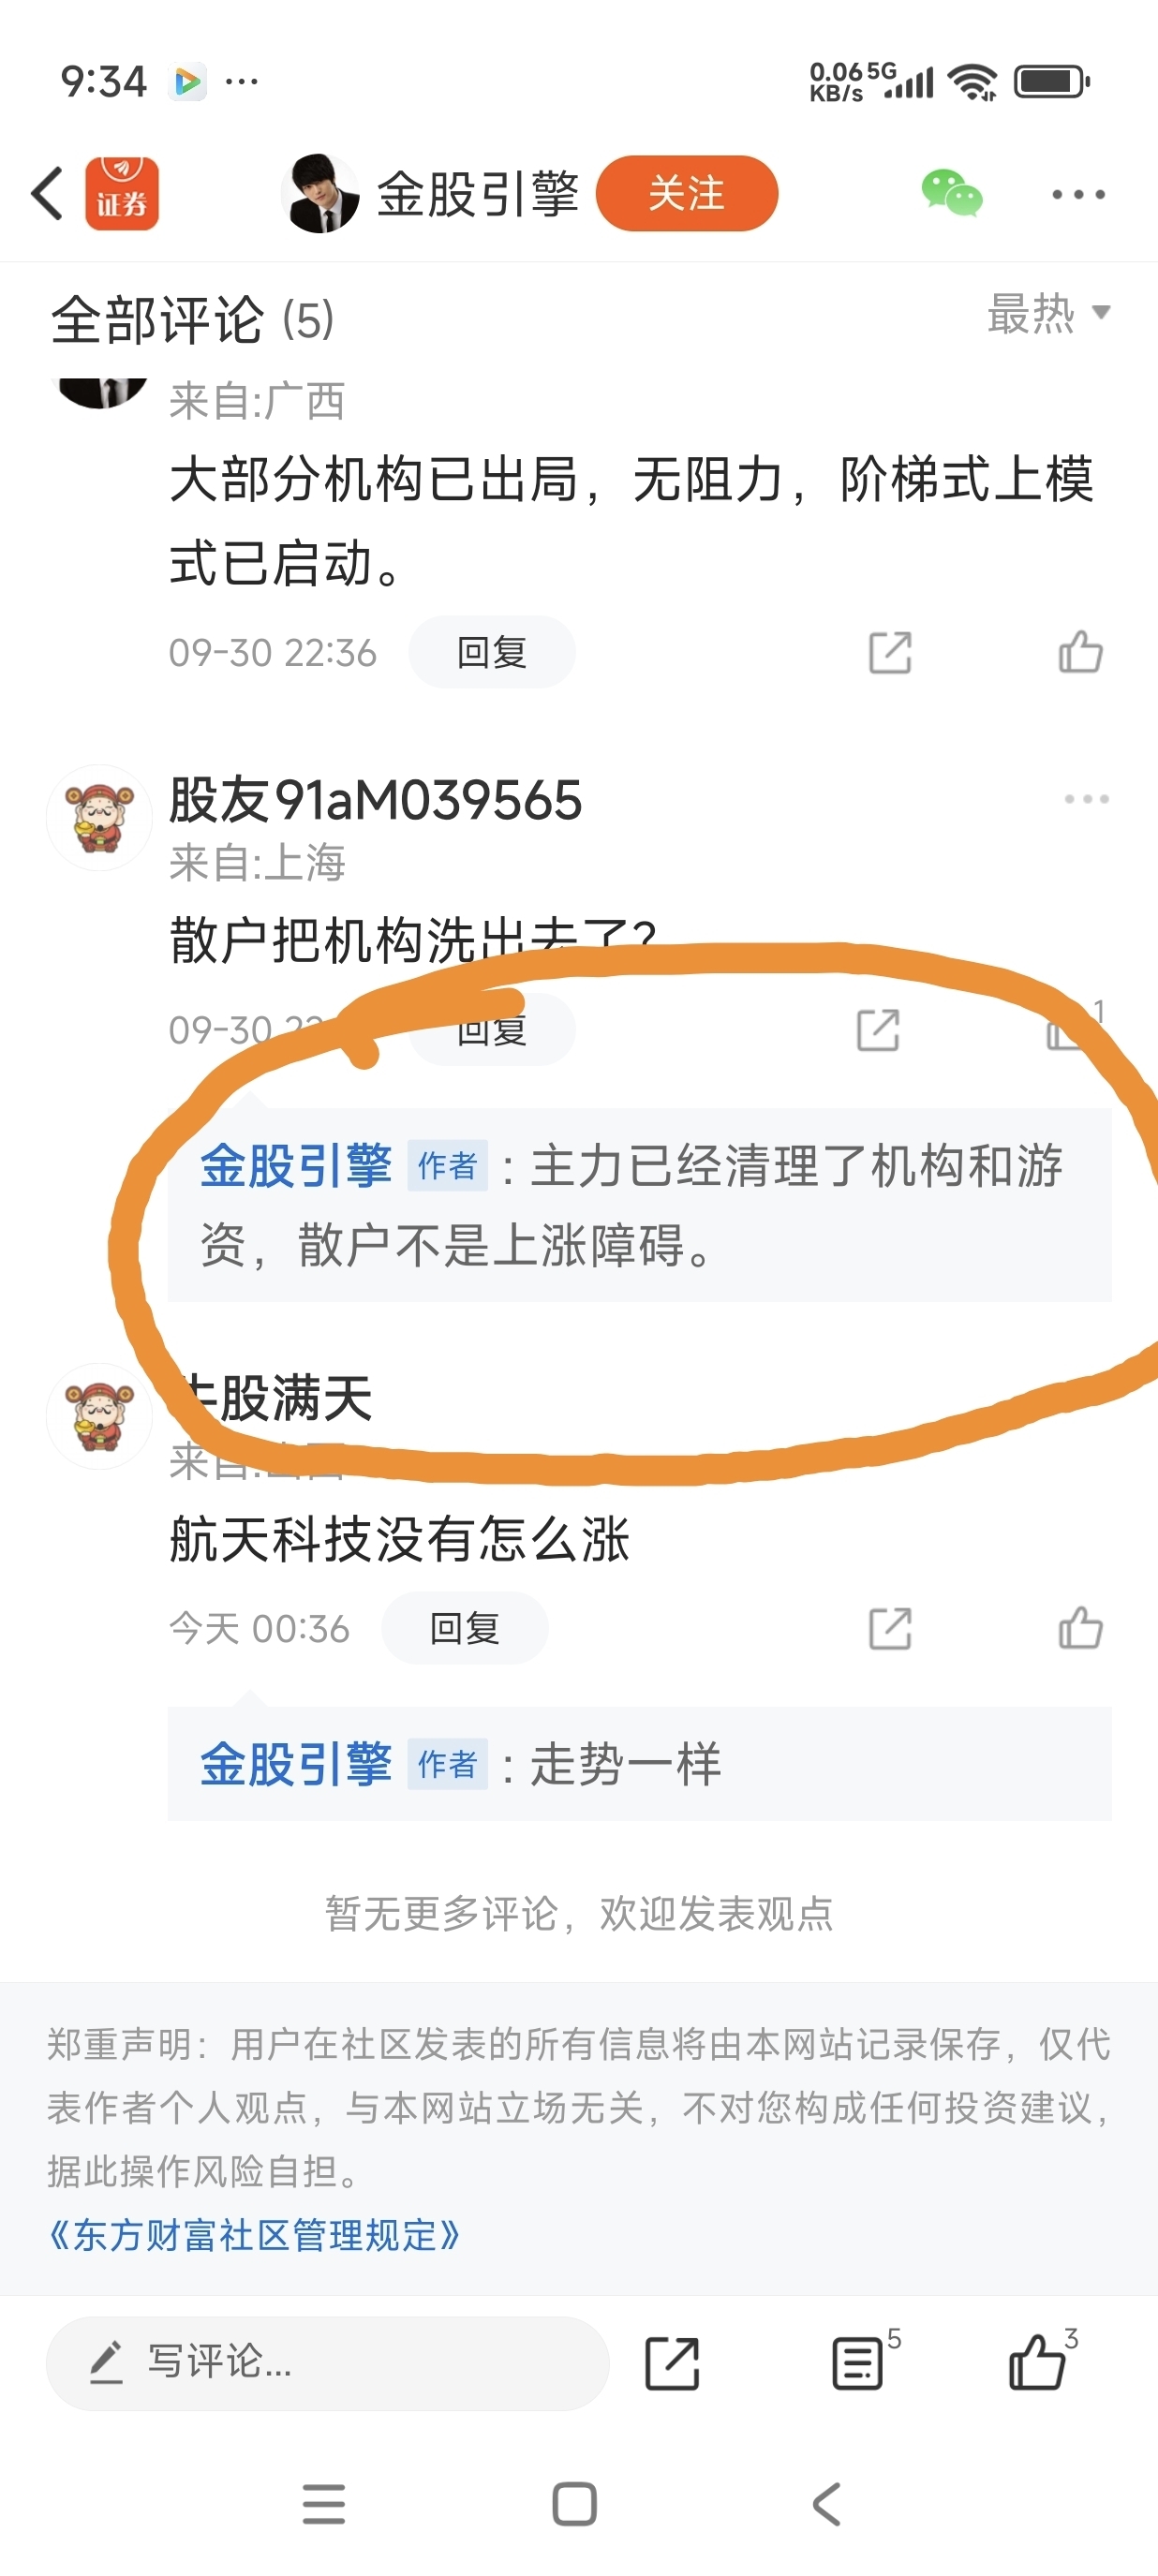Screen dimensions: 1158x2576
Task: Reply to the 今天 00:36 comment
Action: pos(464,1628)
